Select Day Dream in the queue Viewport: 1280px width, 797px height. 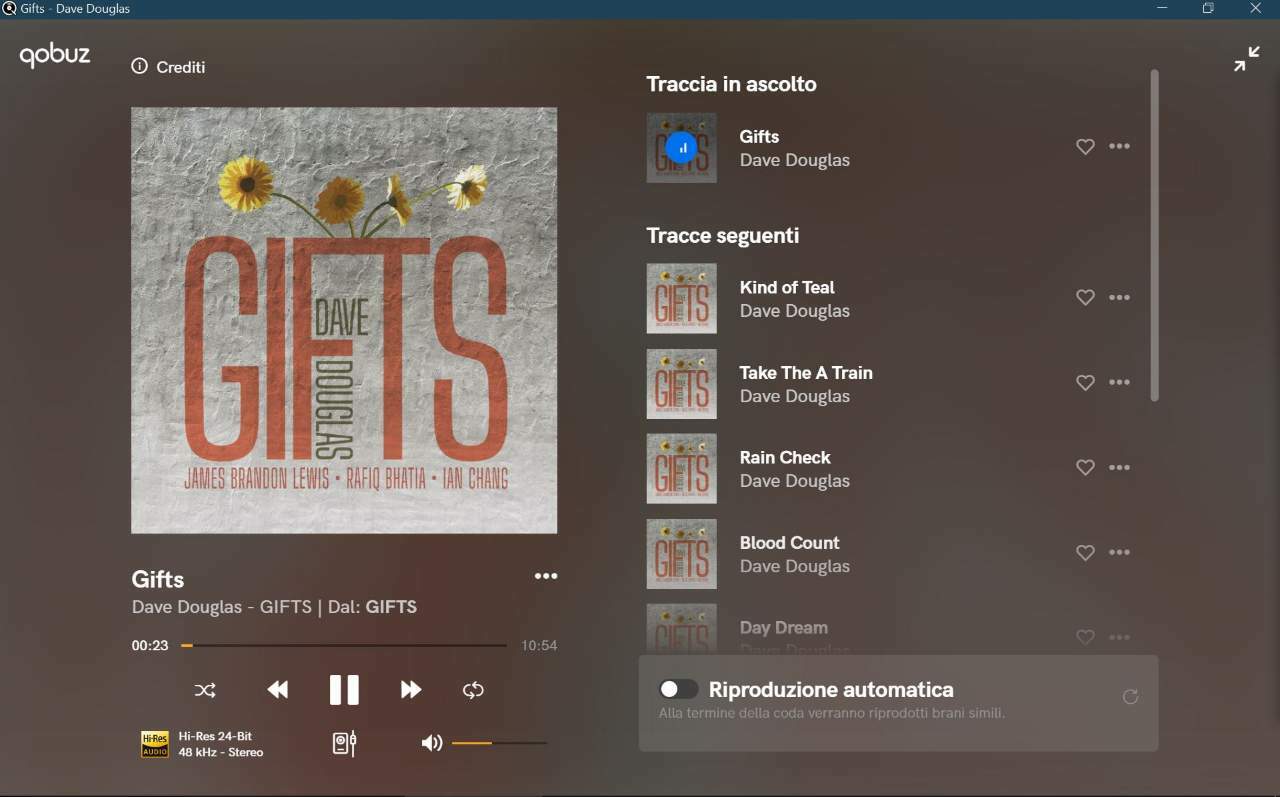(x=783, y=627)
